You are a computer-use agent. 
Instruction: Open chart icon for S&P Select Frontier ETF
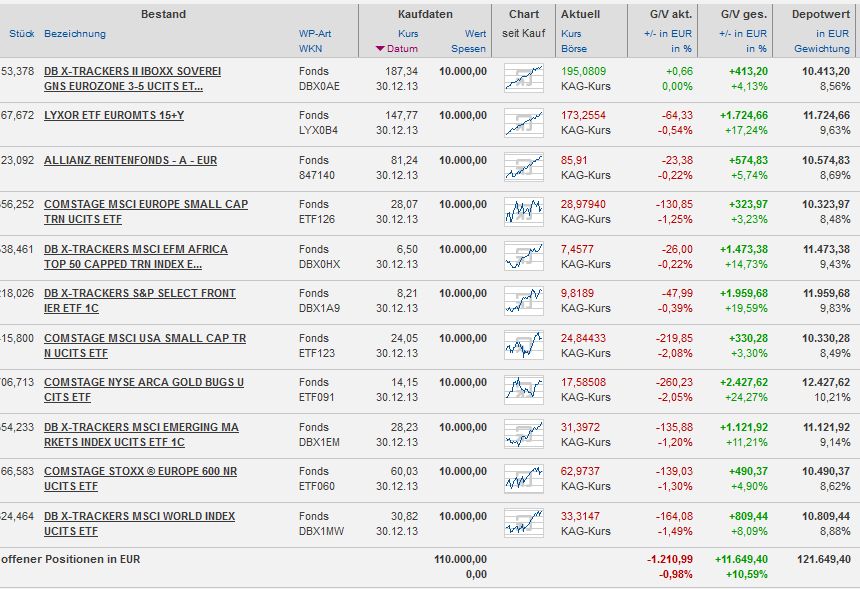(x=524, y=300)
